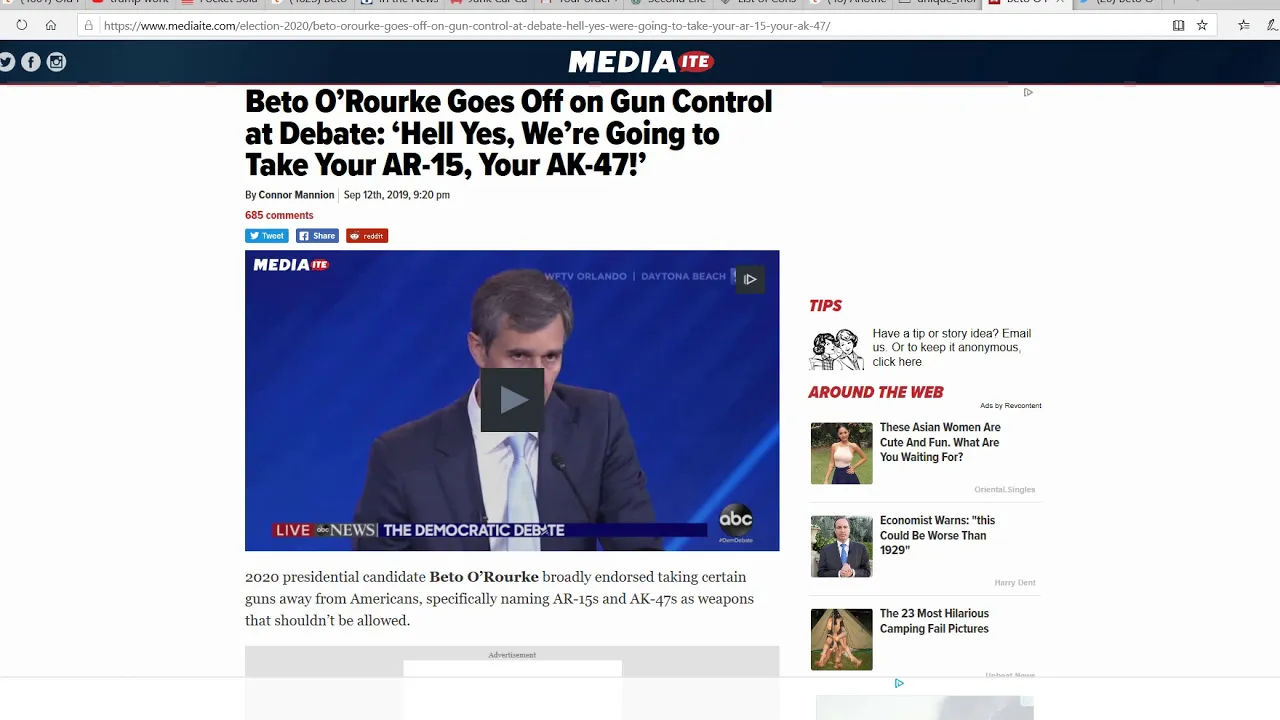Open 'These Asian Women Are Cute' ad
1280x720 pixels.
(940, 442)
